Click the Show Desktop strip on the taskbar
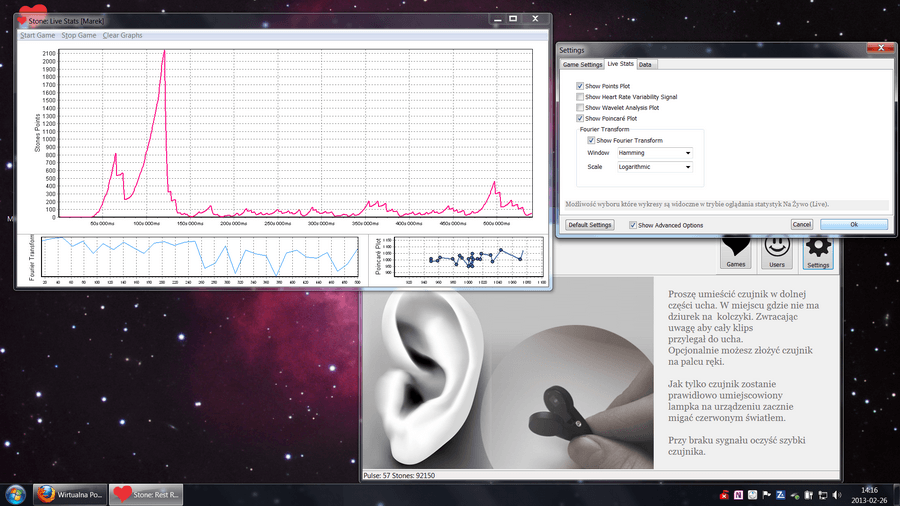900x506 pixels. point(896,495)
